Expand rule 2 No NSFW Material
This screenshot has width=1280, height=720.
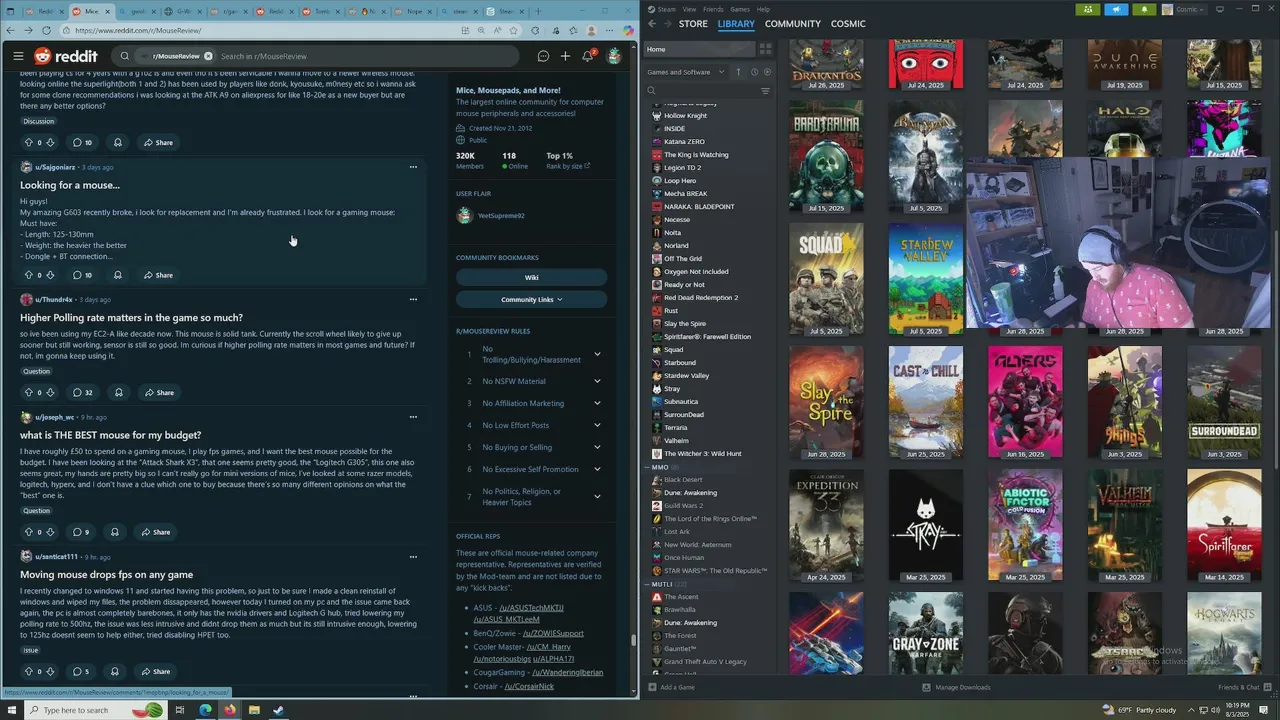click(x=597, y=381)
